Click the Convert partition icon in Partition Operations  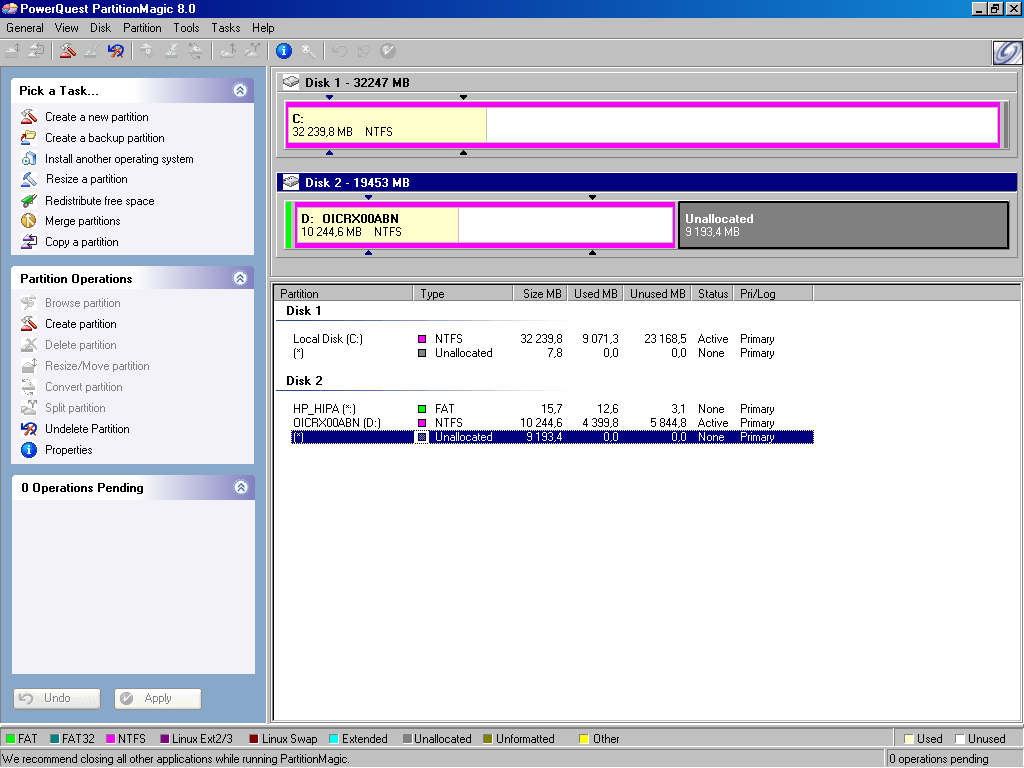[29, 387]
